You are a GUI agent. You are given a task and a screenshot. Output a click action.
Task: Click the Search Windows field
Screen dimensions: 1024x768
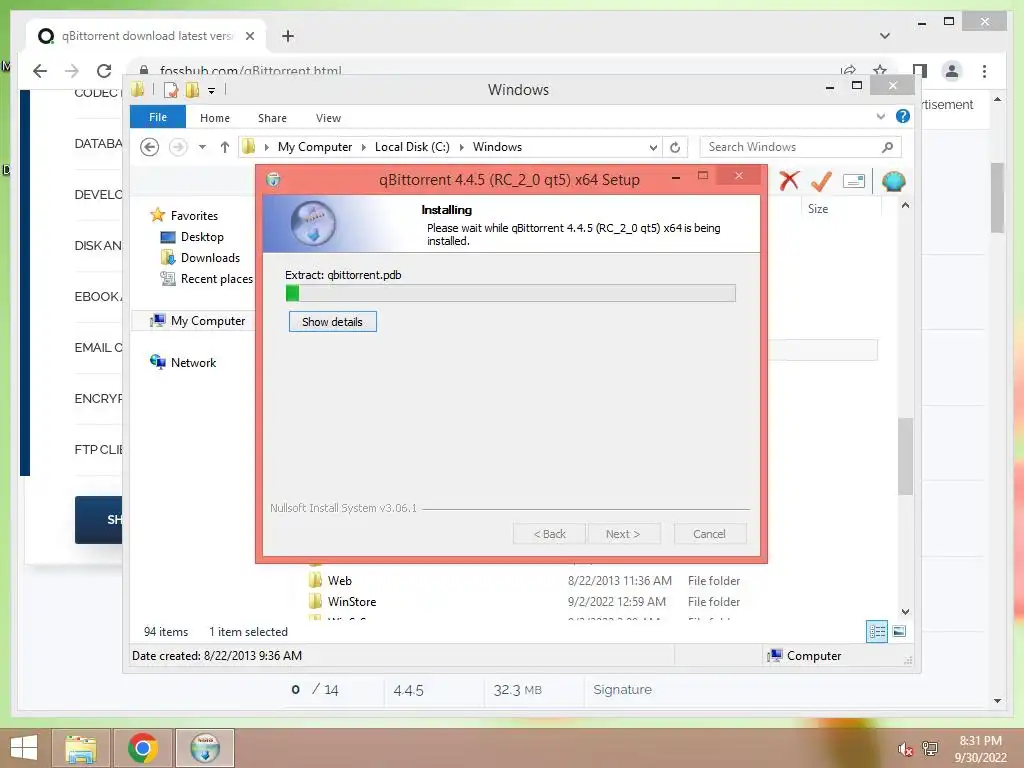pyautogui.click(x=800, y=147)
